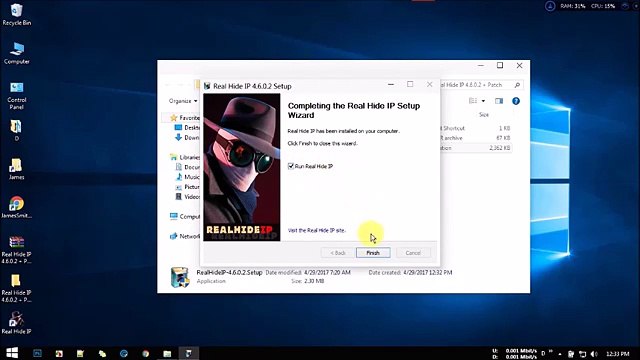Click the Explorer search box

point(481,85)
